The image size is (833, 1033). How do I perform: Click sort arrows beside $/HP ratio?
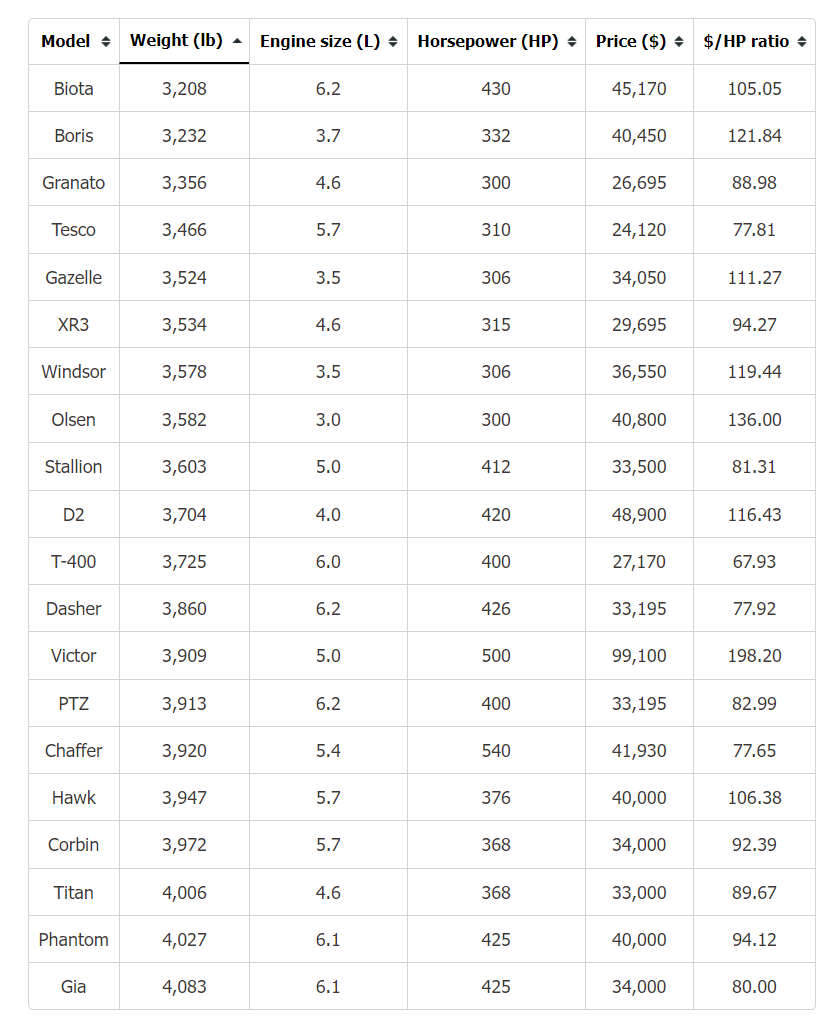point(801,42)
